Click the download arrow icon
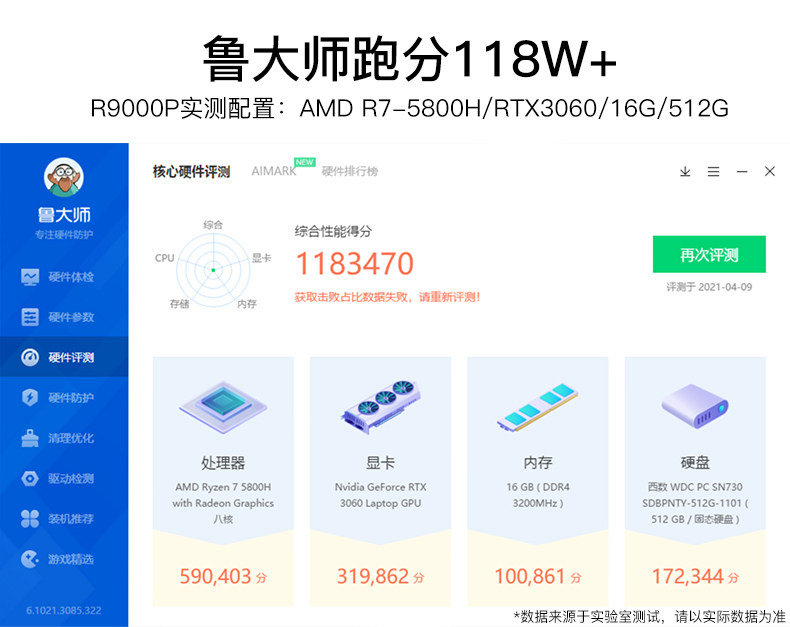This screenshot has width=790, height=627. (x=685, y=172)
